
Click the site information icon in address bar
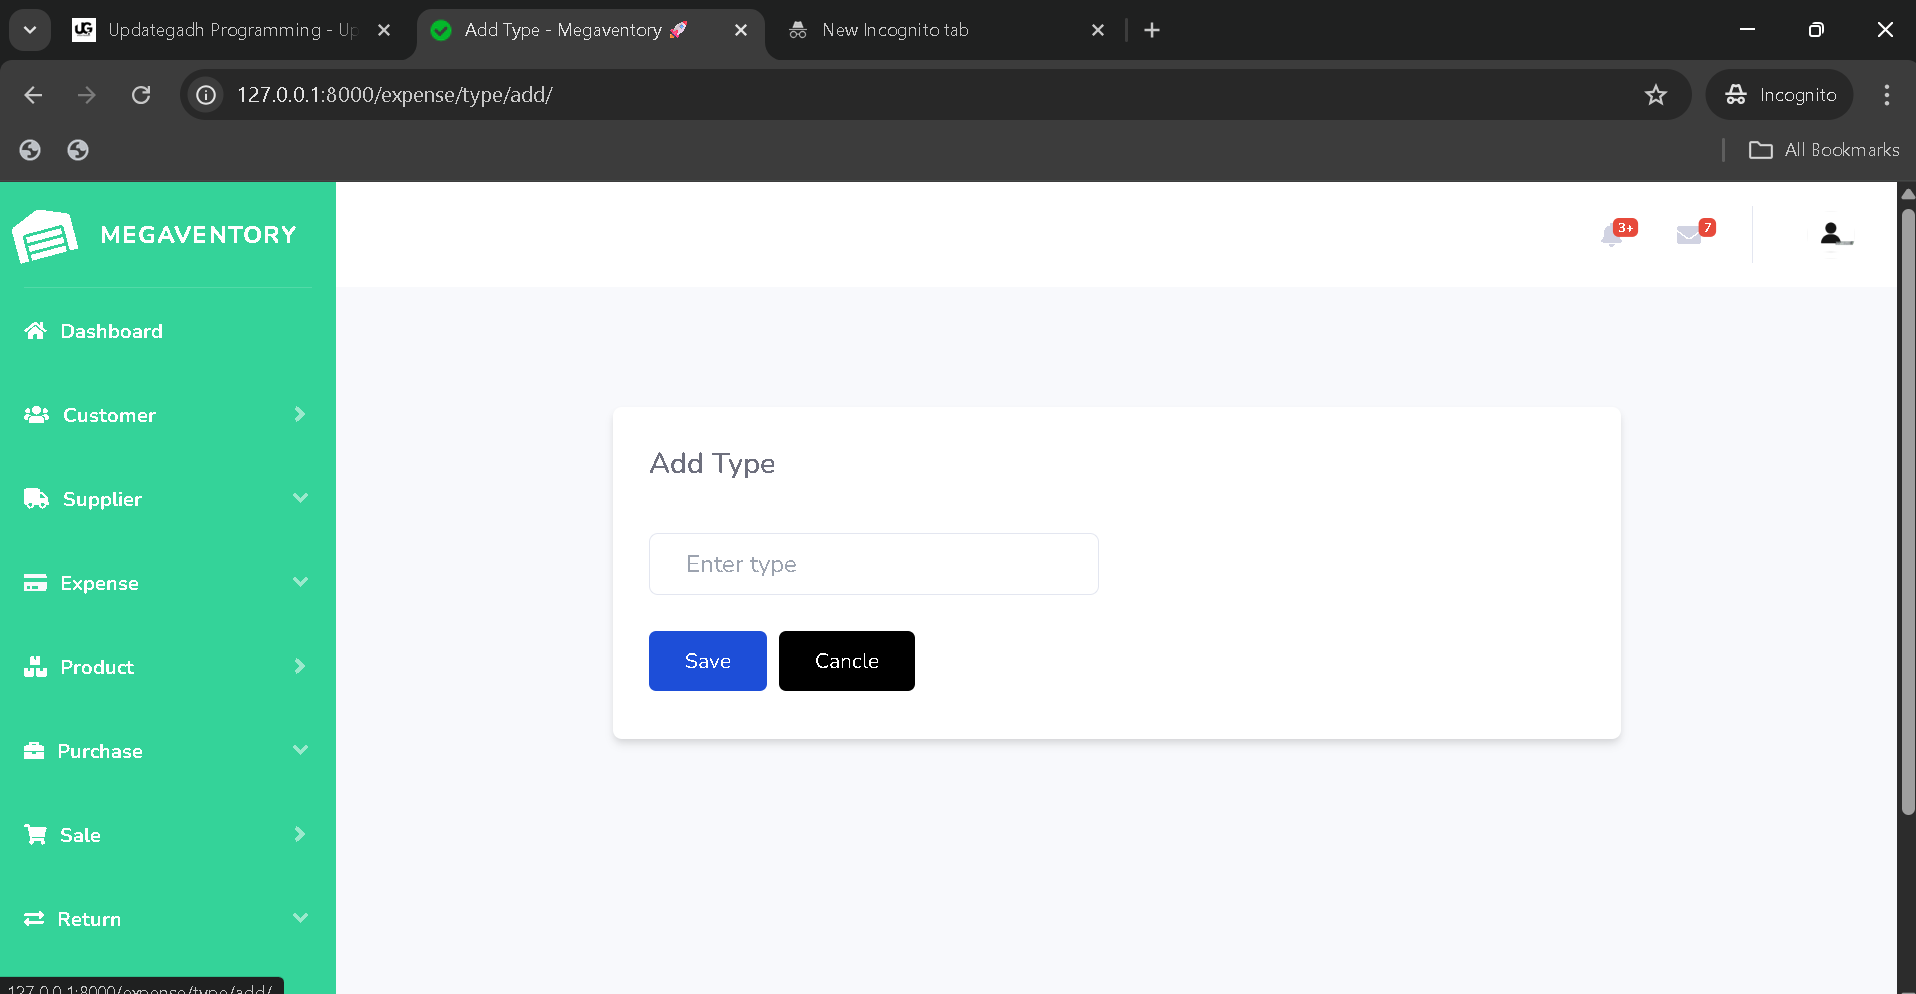tap(206, 95)
